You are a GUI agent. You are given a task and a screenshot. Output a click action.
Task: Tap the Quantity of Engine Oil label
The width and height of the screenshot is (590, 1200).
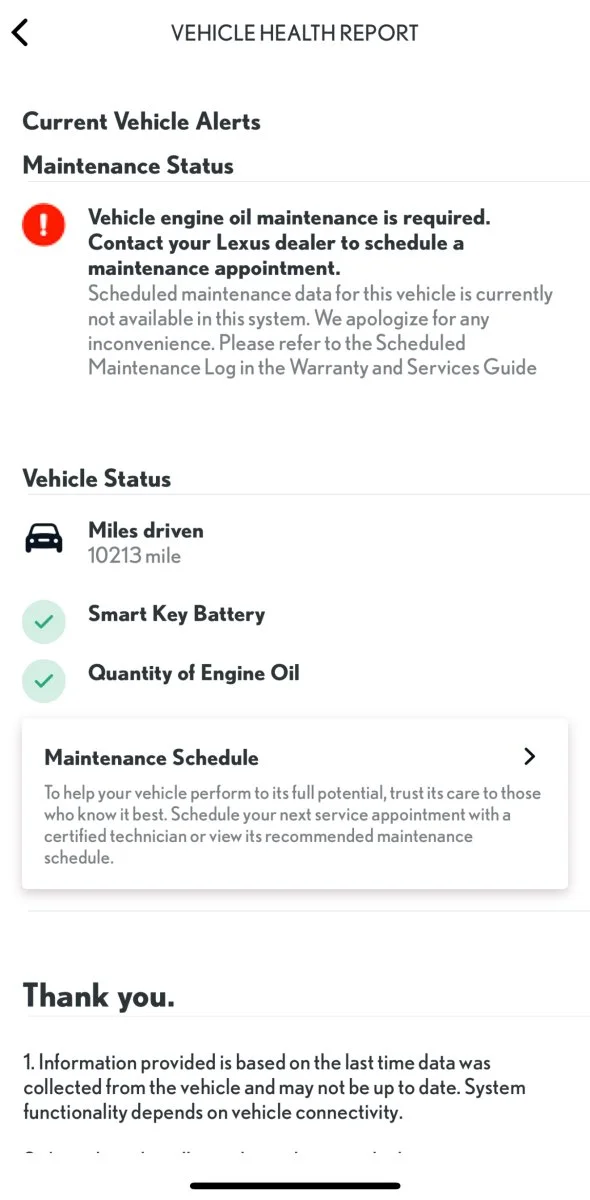coord(194,673)
